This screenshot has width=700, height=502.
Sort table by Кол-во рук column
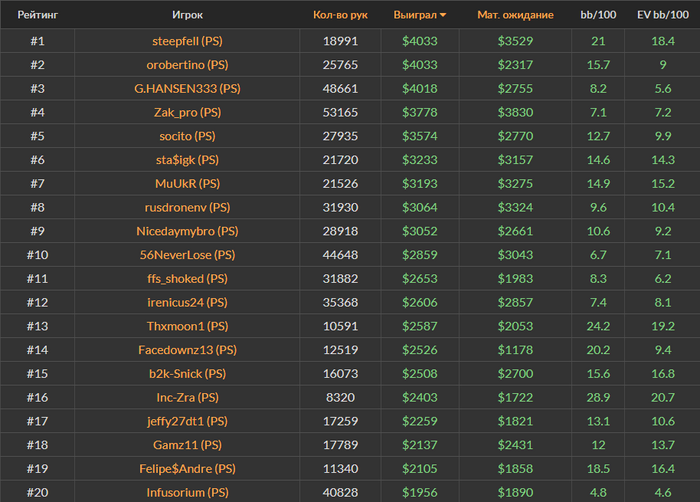pyautogui.click(x=340, y=15)
